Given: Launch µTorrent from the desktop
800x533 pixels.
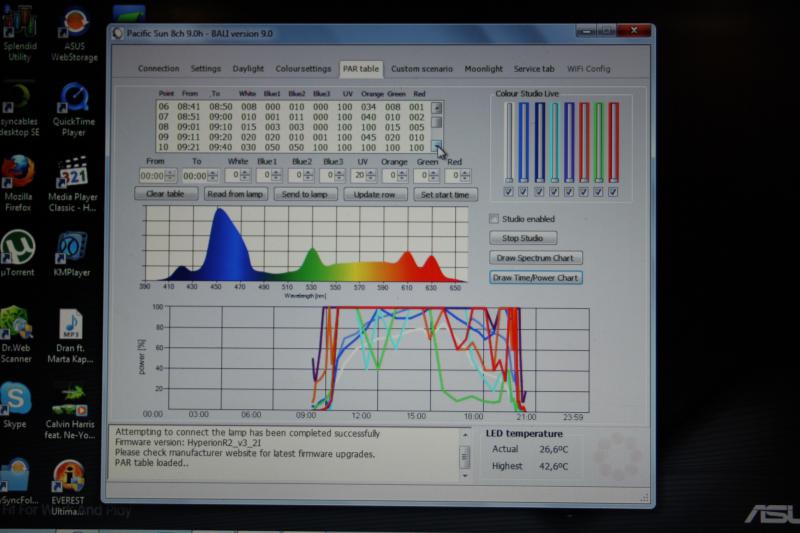Looking at the screenshot, I should (18, 246).
